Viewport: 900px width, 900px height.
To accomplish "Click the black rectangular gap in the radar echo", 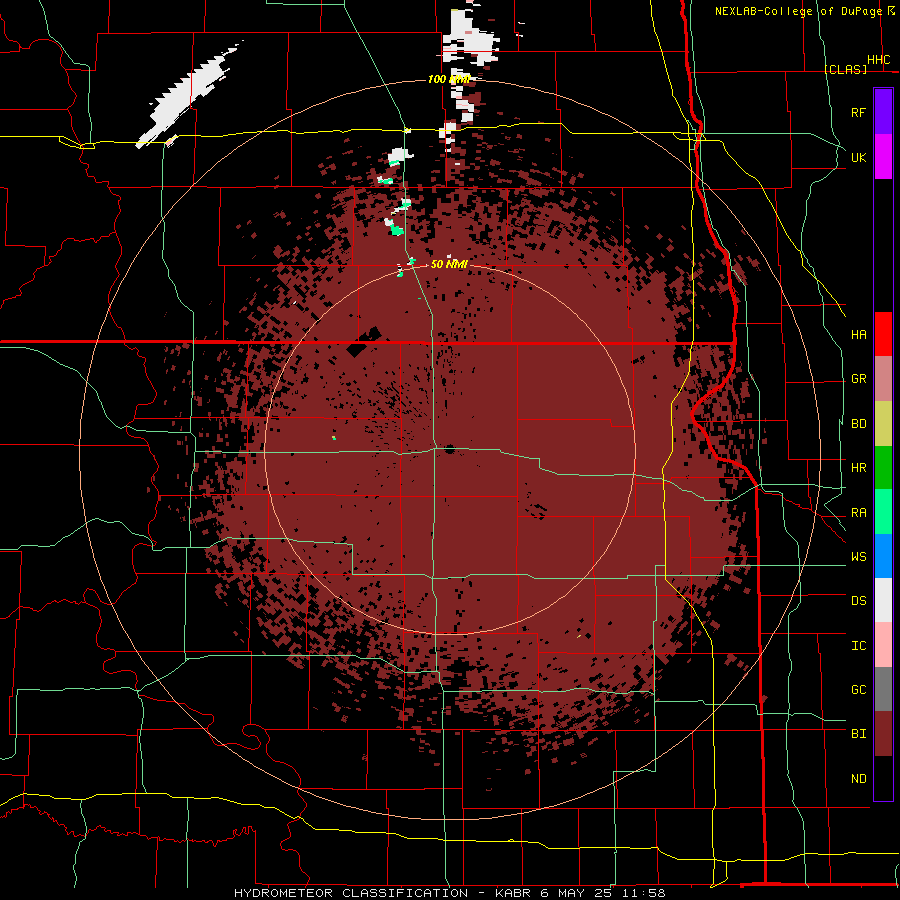I will point(364,342).
